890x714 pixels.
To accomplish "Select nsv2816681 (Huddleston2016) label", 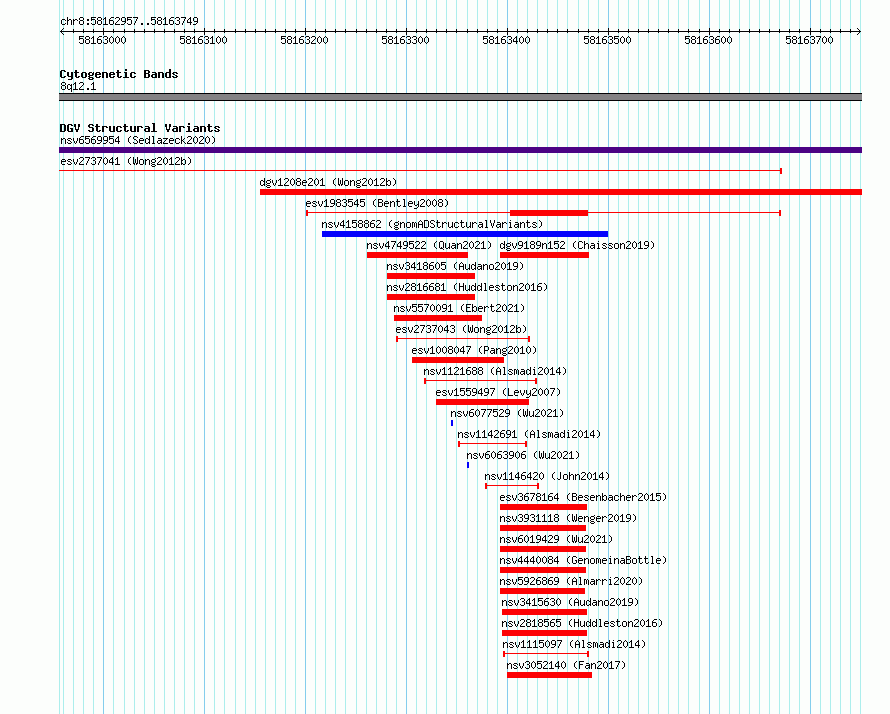I will (467, 287).
